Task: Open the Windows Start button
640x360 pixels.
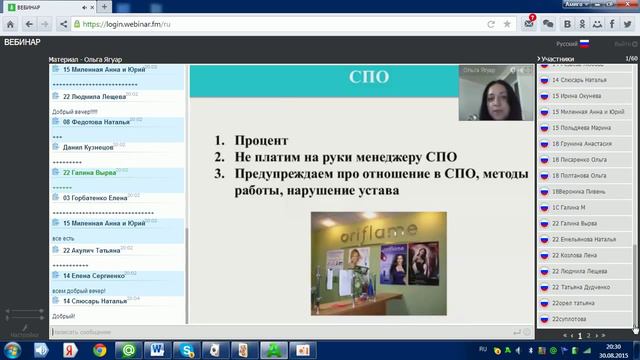Action: click(12, 351)
